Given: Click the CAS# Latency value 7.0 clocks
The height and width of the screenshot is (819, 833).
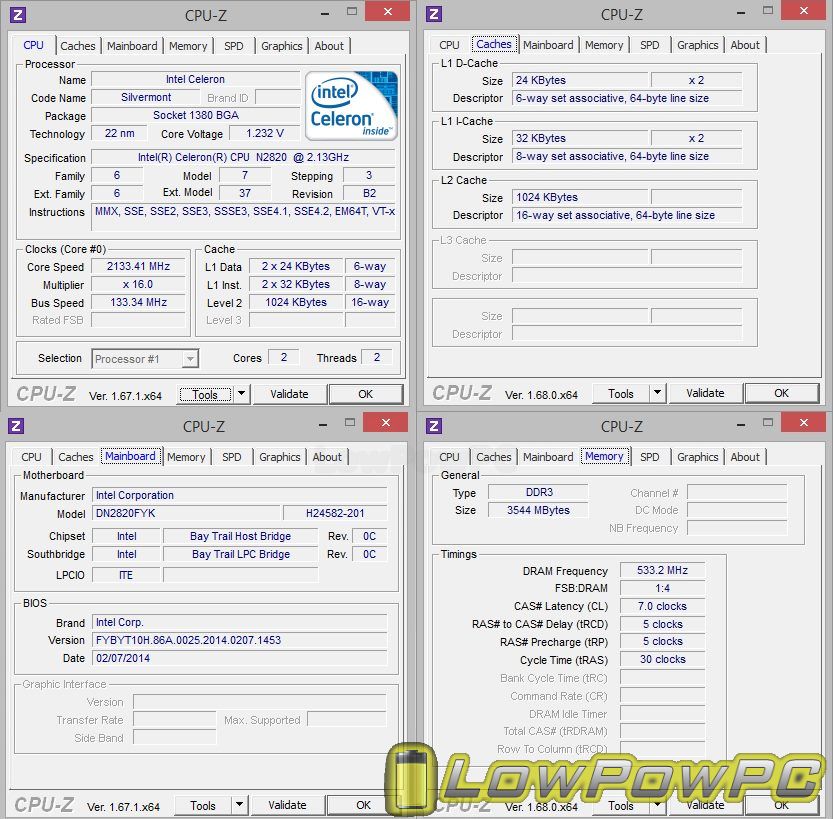Looking at the screenshot, I should pos(662,607).
